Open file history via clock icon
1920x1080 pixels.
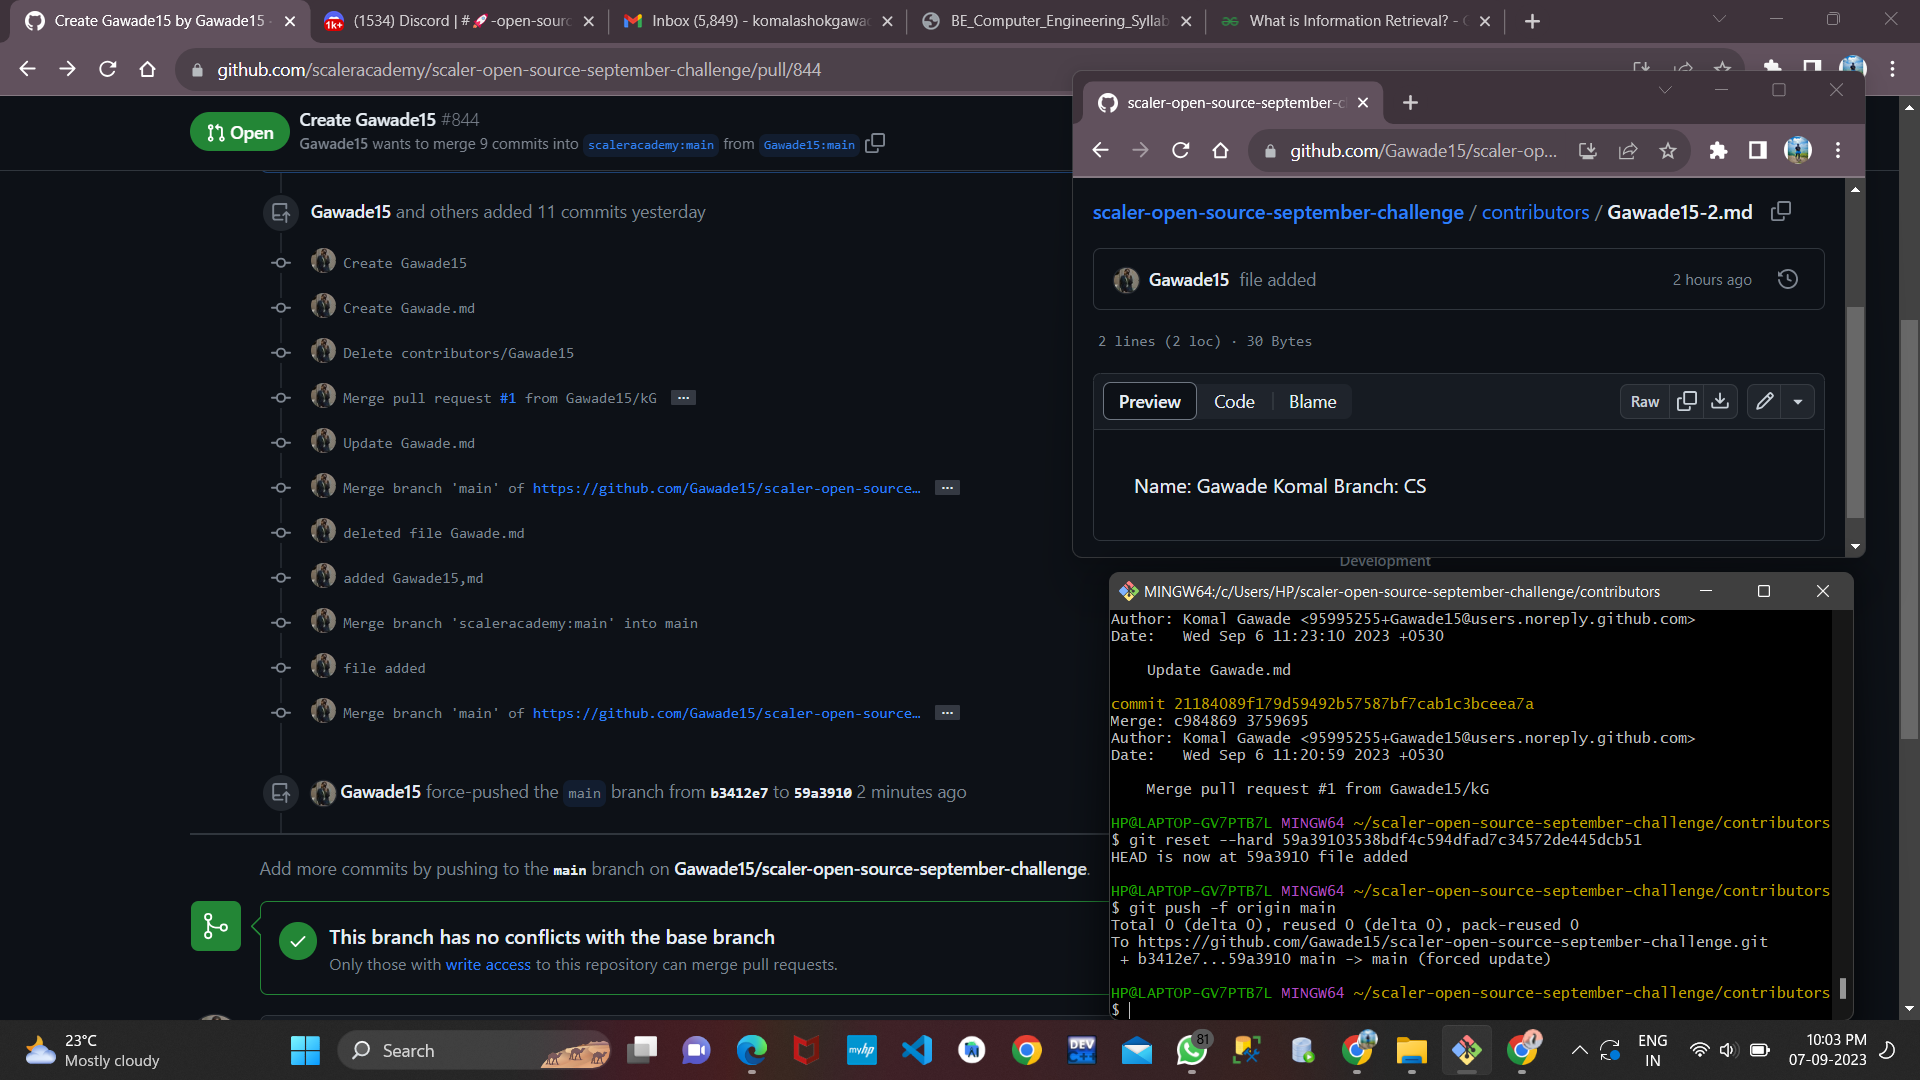click(x=1787, y=279)
